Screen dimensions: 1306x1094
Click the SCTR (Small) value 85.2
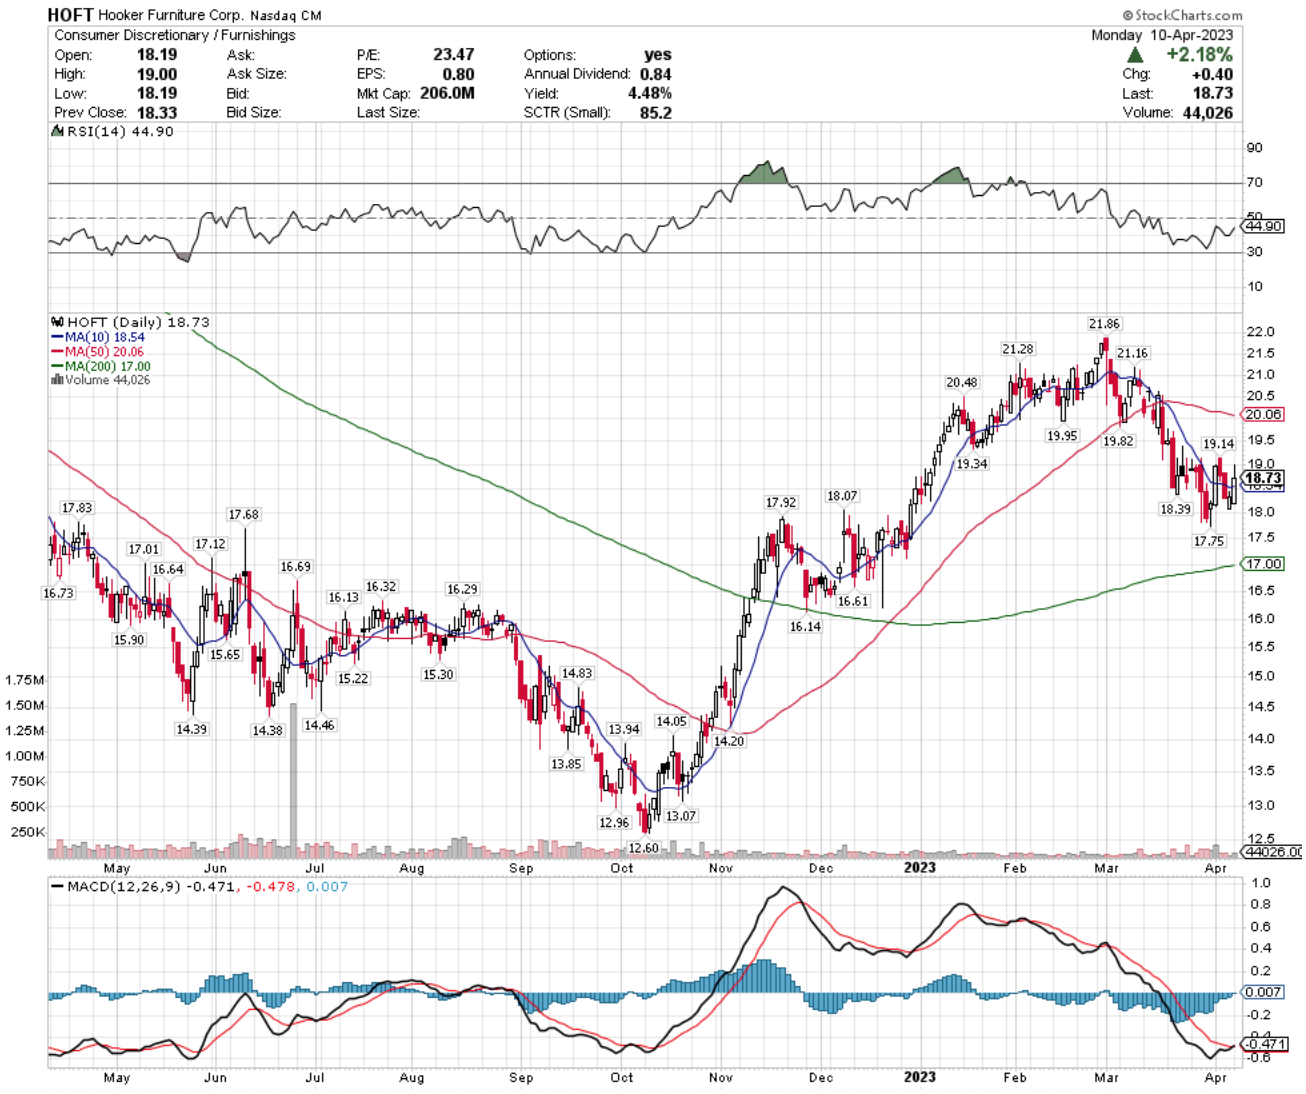(x=656, y=112)
